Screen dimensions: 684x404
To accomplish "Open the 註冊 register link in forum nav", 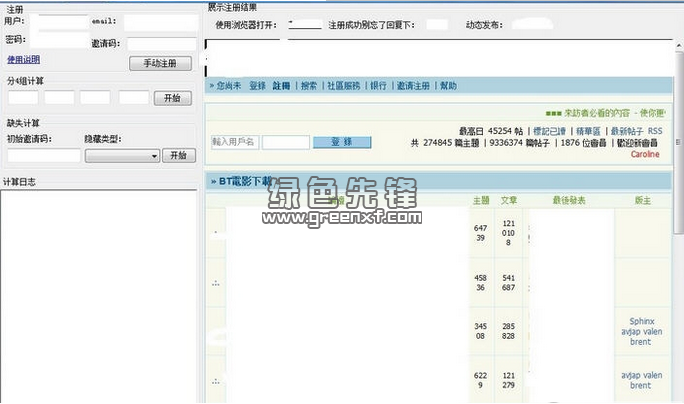I will (x=281, y=86).
